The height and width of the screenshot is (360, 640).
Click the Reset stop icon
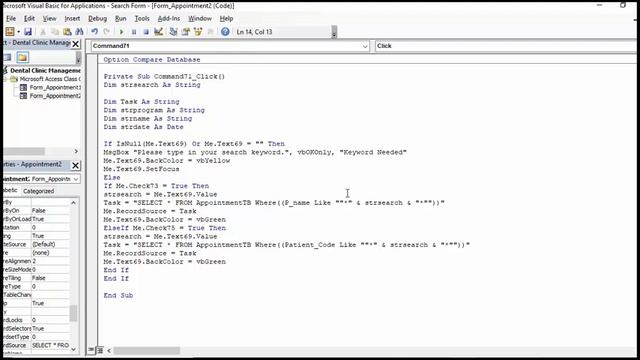point(146,31)
